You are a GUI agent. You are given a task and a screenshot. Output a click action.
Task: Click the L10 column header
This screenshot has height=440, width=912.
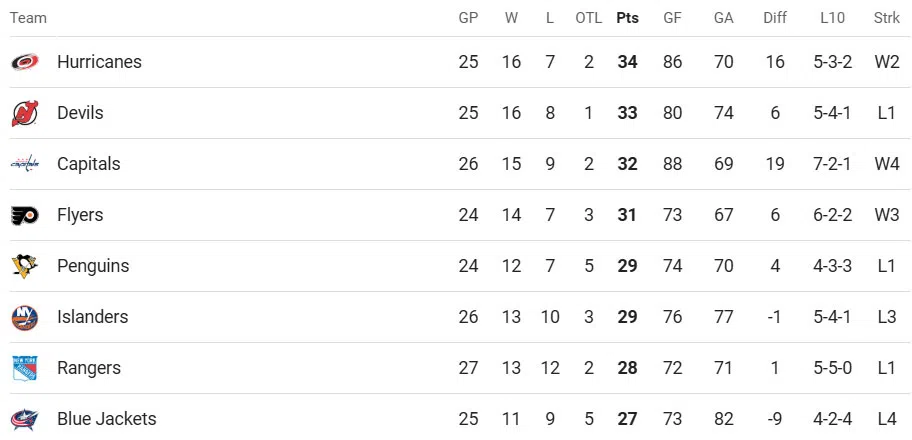[832, 18]
